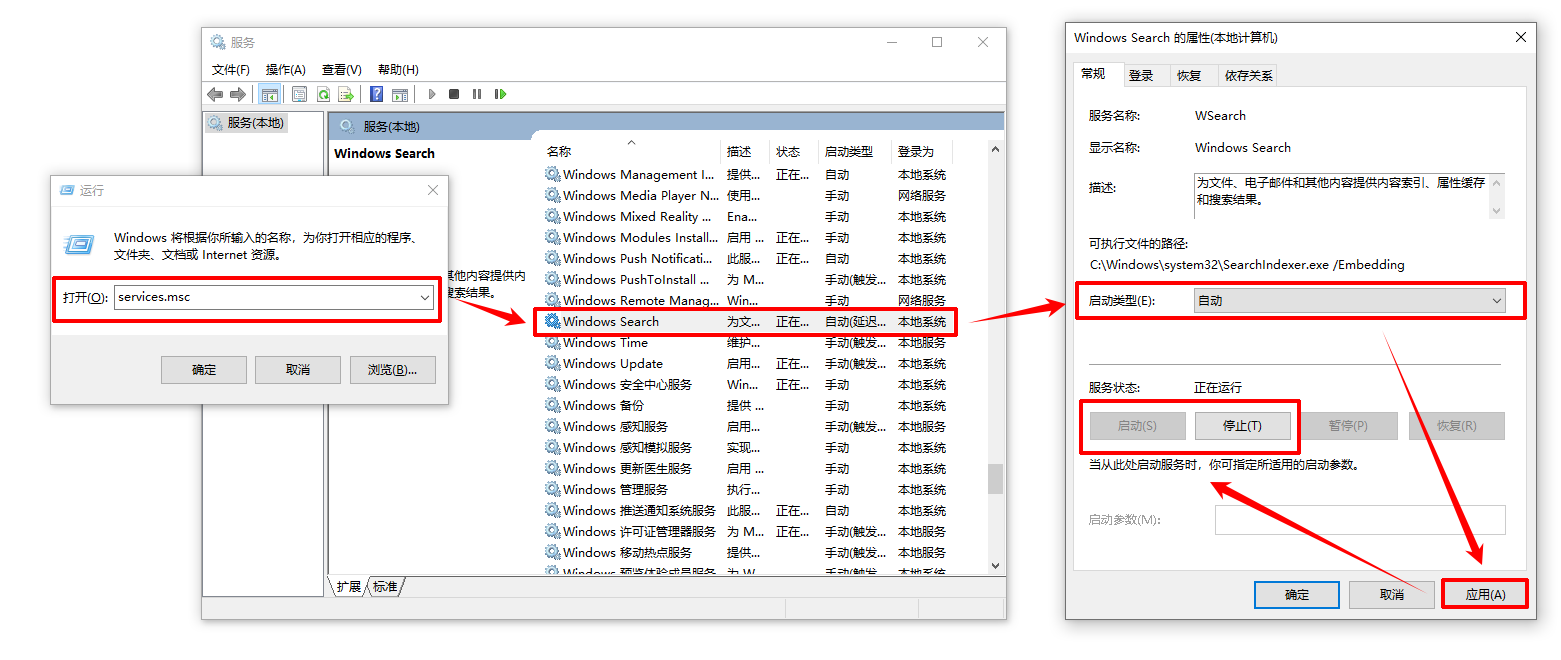Switch to the 扩展 view tab at bottom
Image resolution: width=1561 pixels, height=660 pixels.
click(x=349, y=587)
